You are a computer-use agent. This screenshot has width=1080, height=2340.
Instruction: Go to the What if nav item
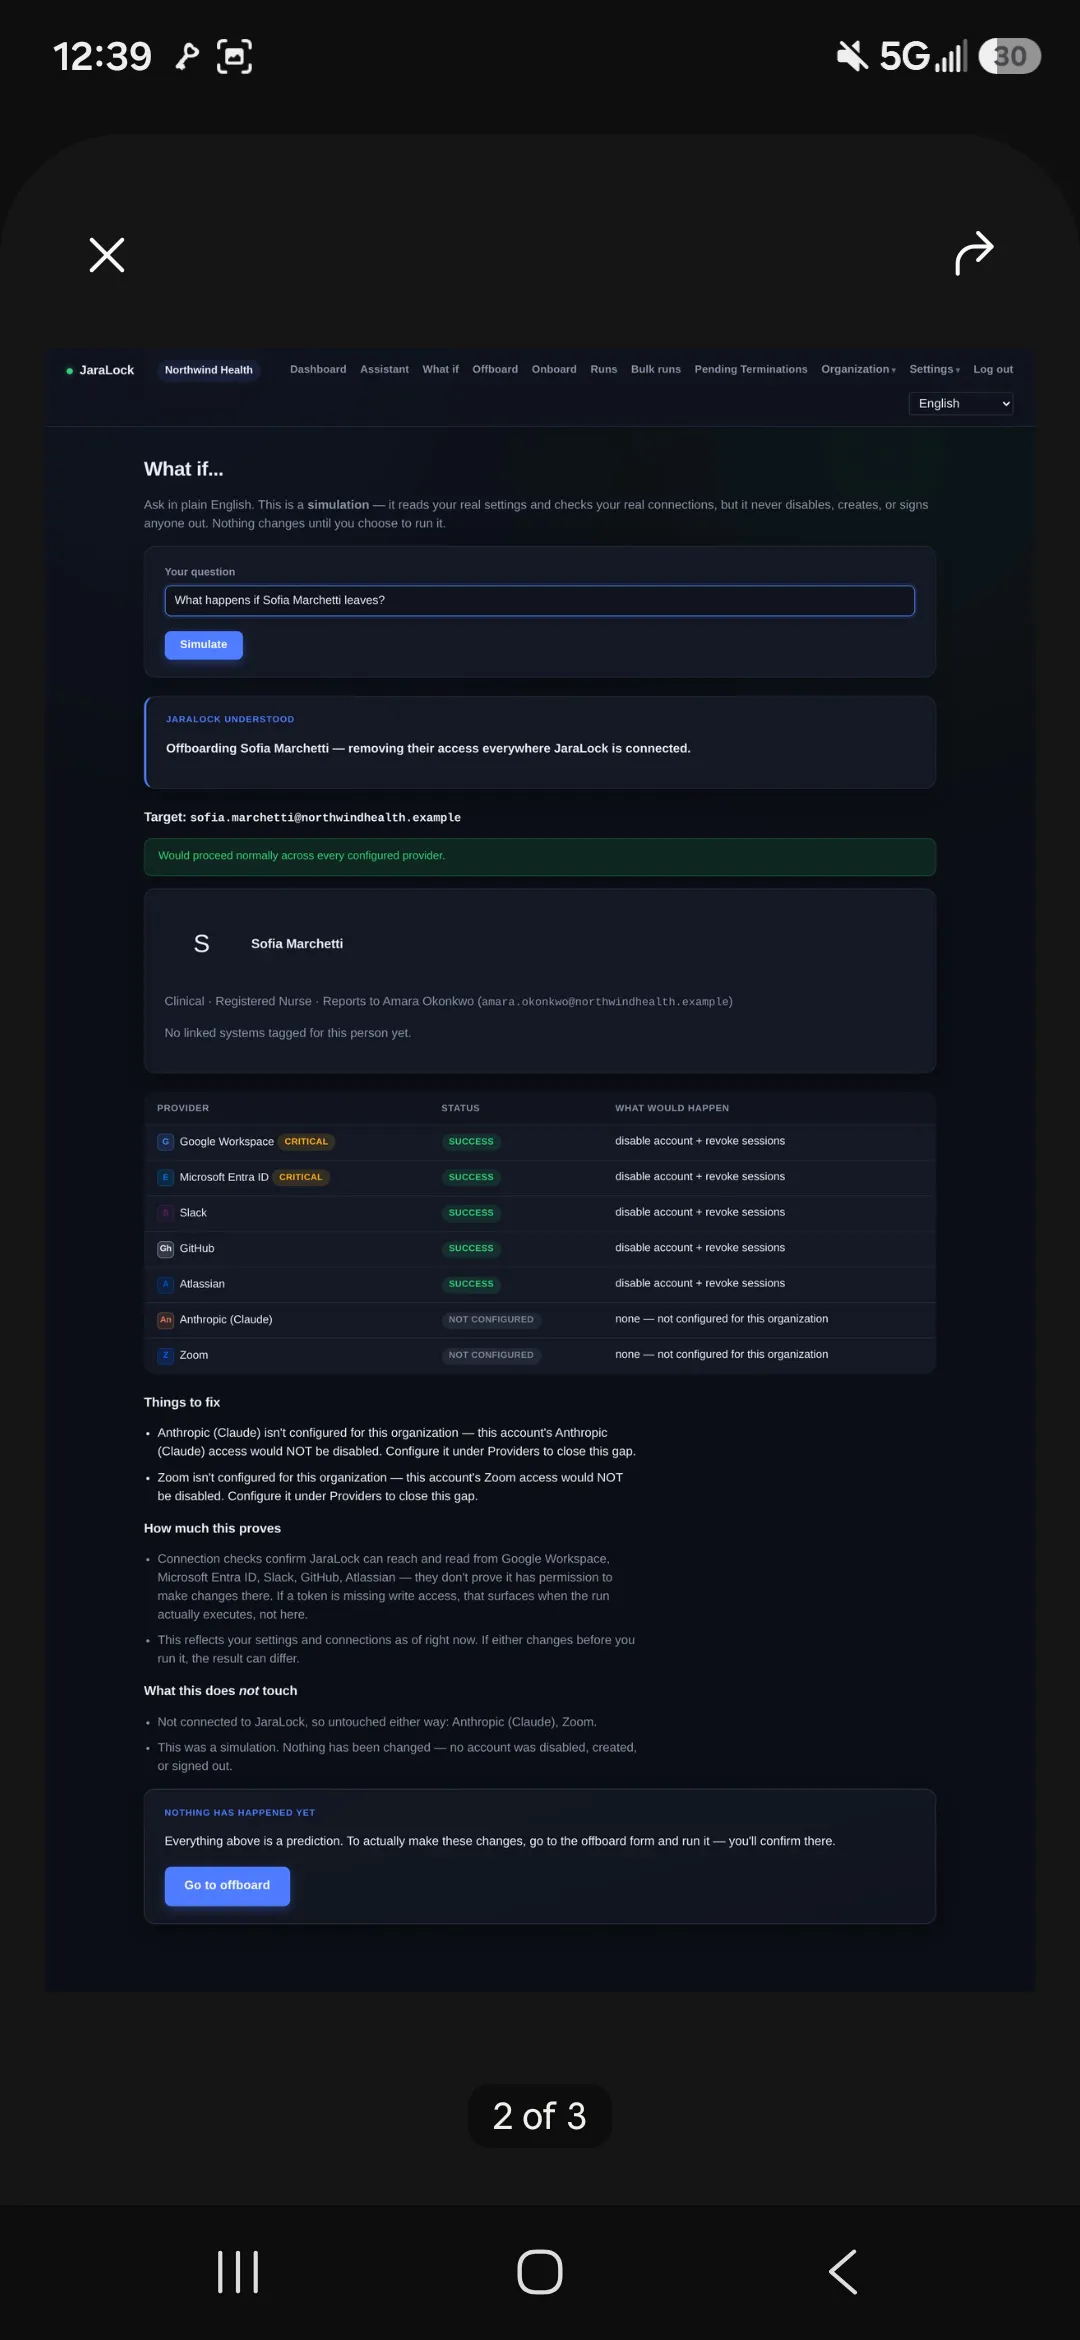[x=440, y=369]
